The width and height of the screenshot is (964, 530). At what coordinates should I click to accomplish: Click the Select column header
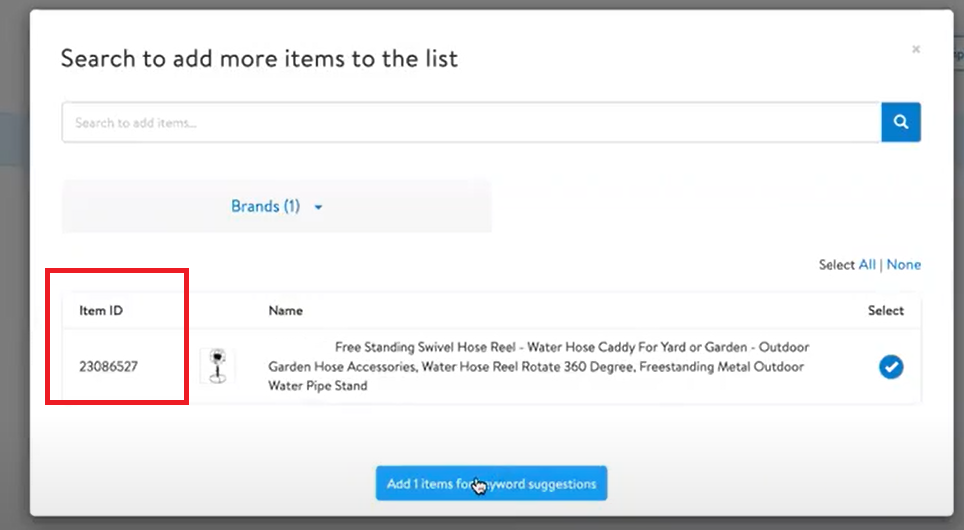(885, 311)
